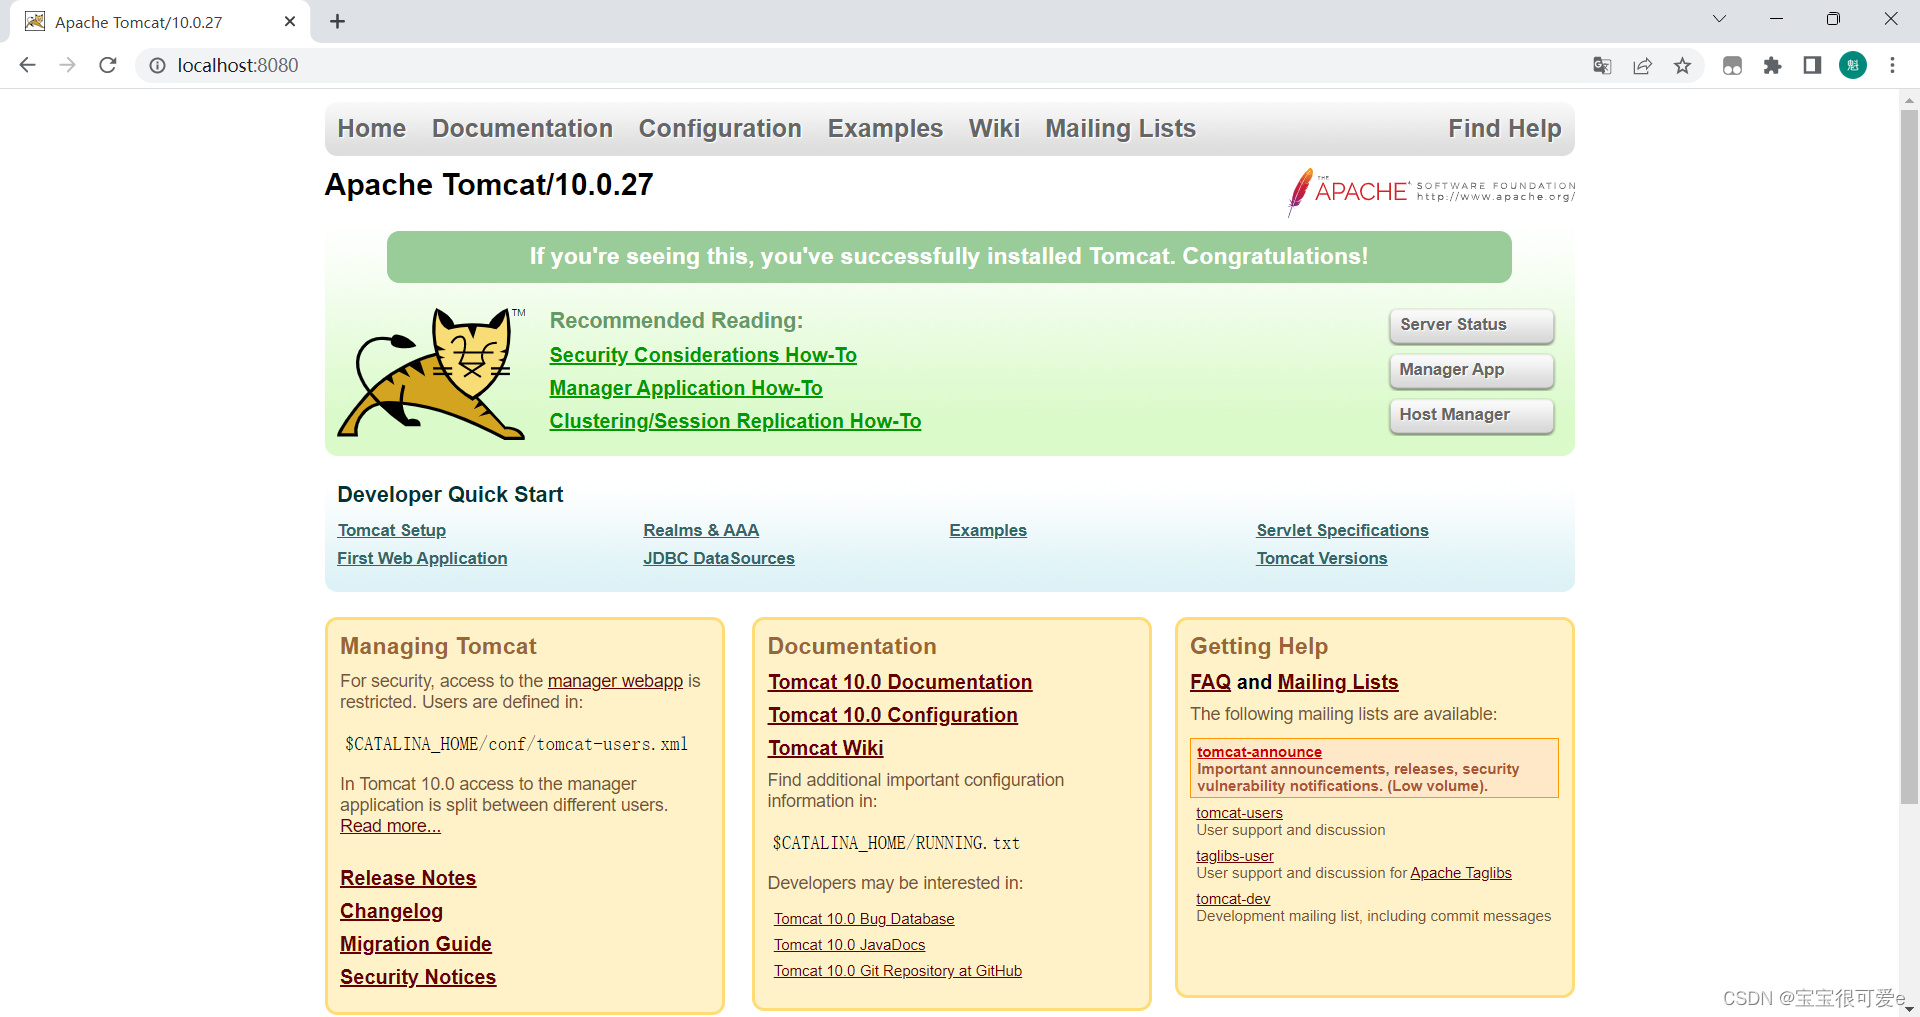Open Mailing Lists in the navigation bar
The image size is (1920, 1017).
[x=1120, y=129]
